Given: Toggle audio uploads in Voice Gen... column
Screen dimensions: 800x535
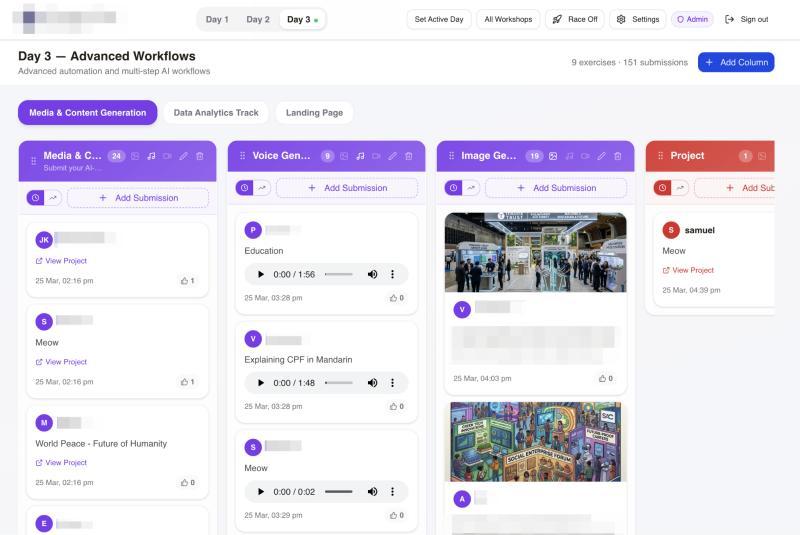Looking at the screenshot, I should coord(360,156).
